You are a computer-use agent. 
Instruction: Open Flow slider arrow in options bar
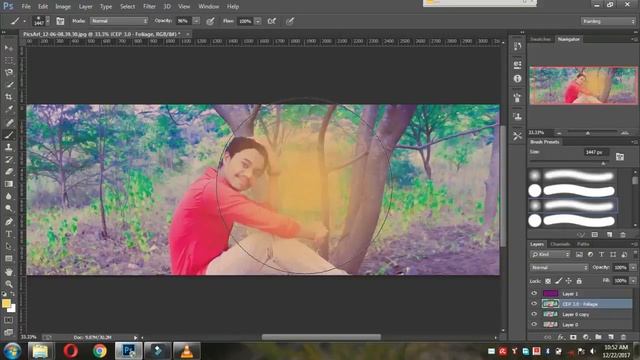[x=258, y=21]
